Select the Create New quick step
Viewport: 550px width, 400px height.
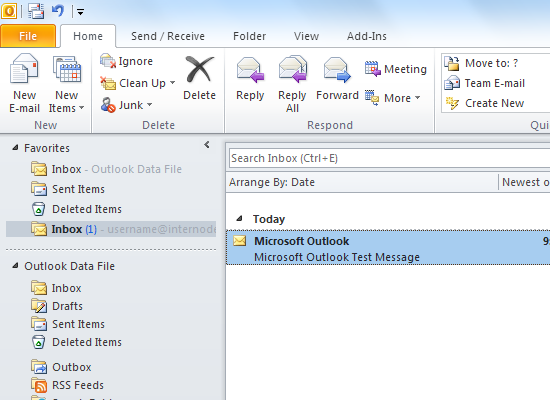coord(484,103)
